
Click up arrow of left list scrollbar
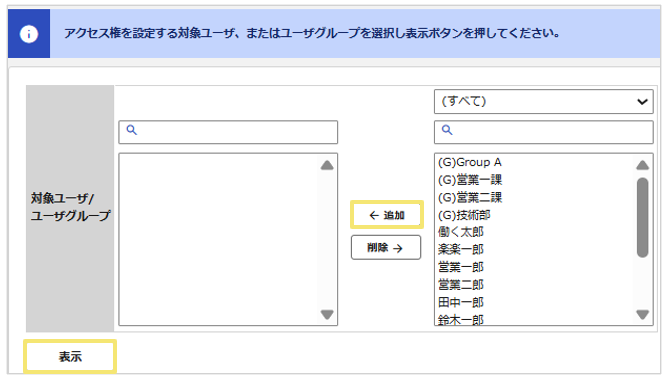327,165
